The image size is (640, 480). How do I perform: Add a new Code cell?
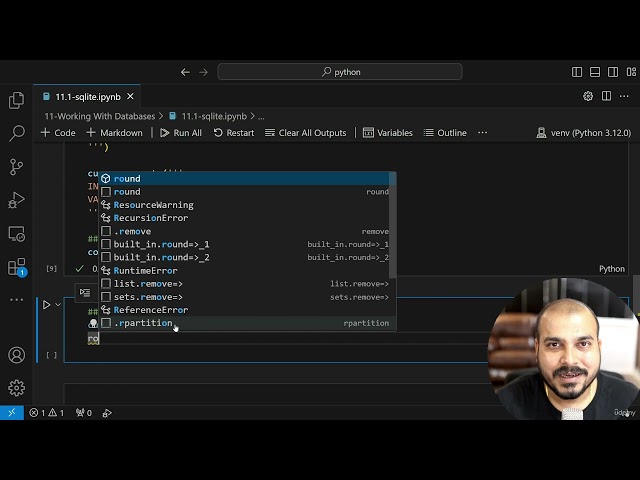[58, 133]
